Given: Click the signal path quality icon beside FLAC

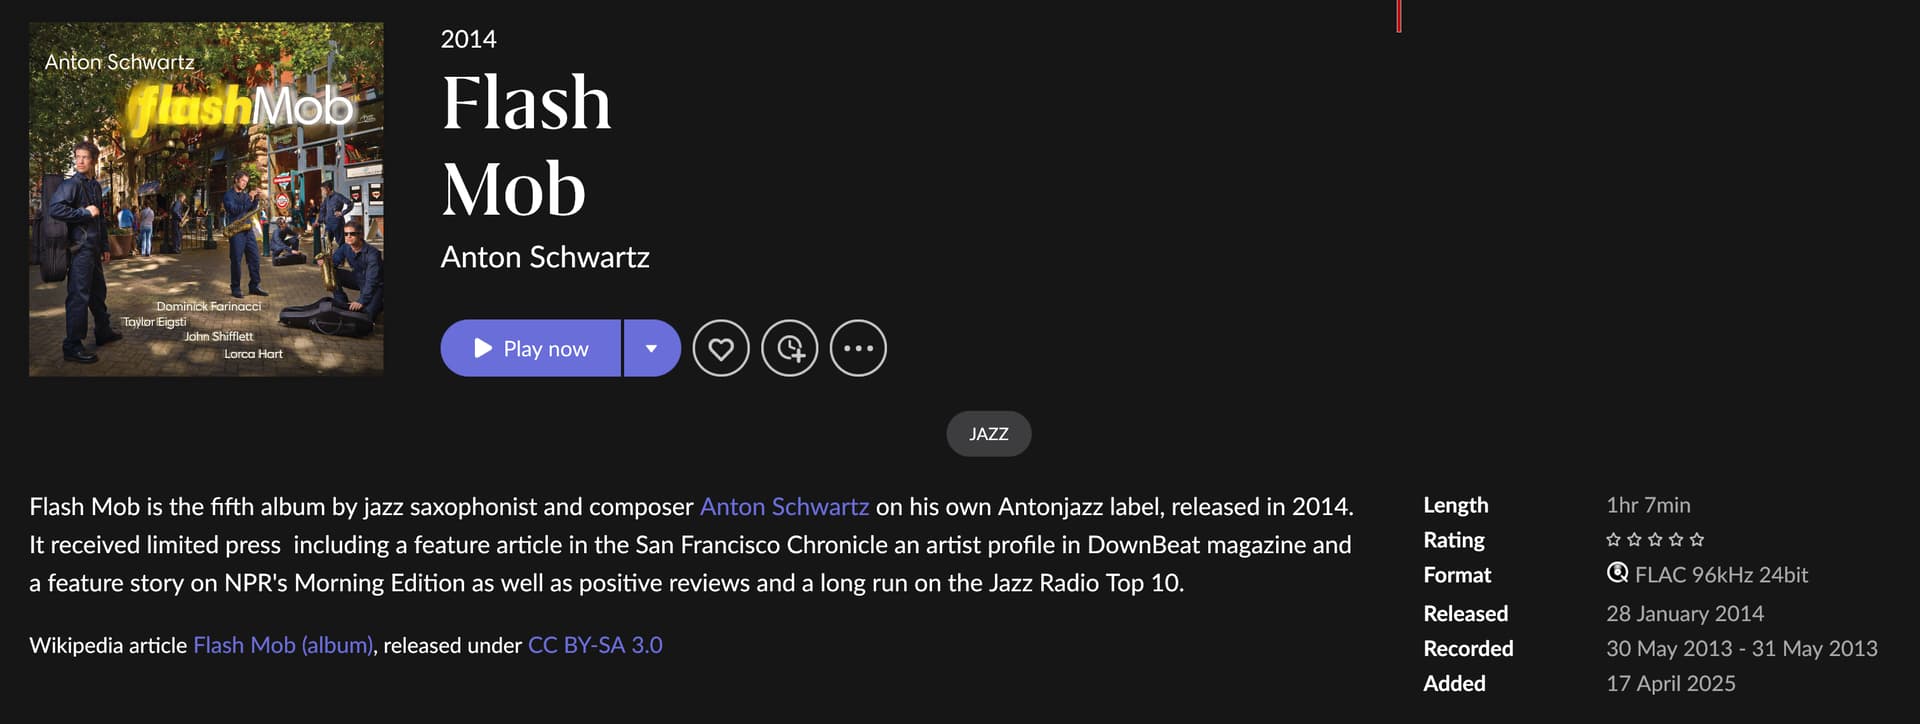Looking at the screenshot, I should 1617,573.
